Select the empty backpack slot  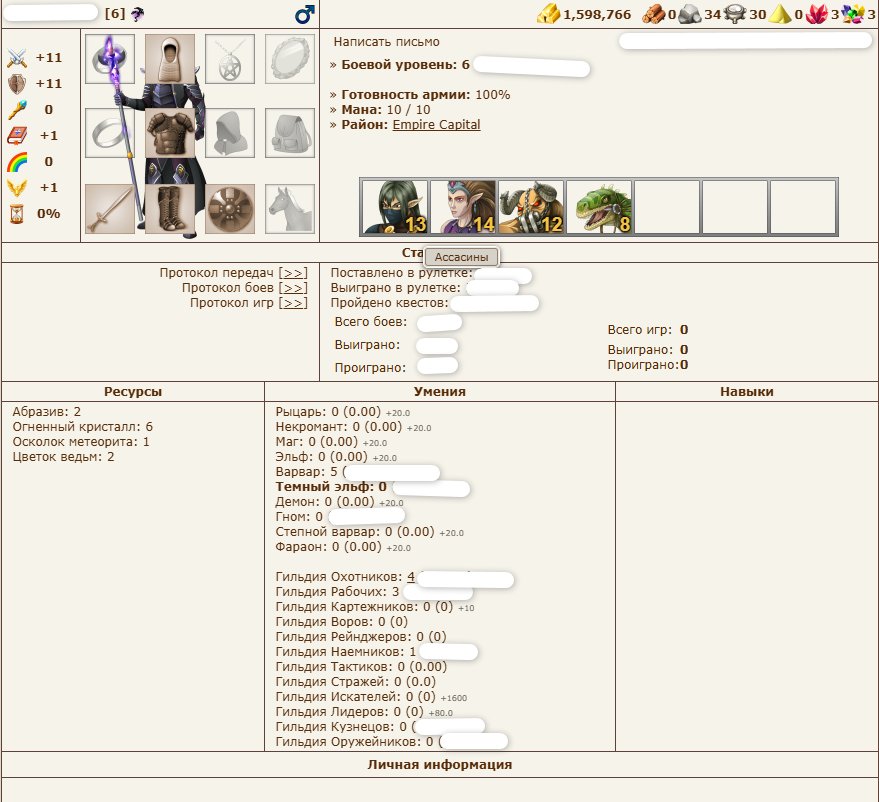[289, 133]
